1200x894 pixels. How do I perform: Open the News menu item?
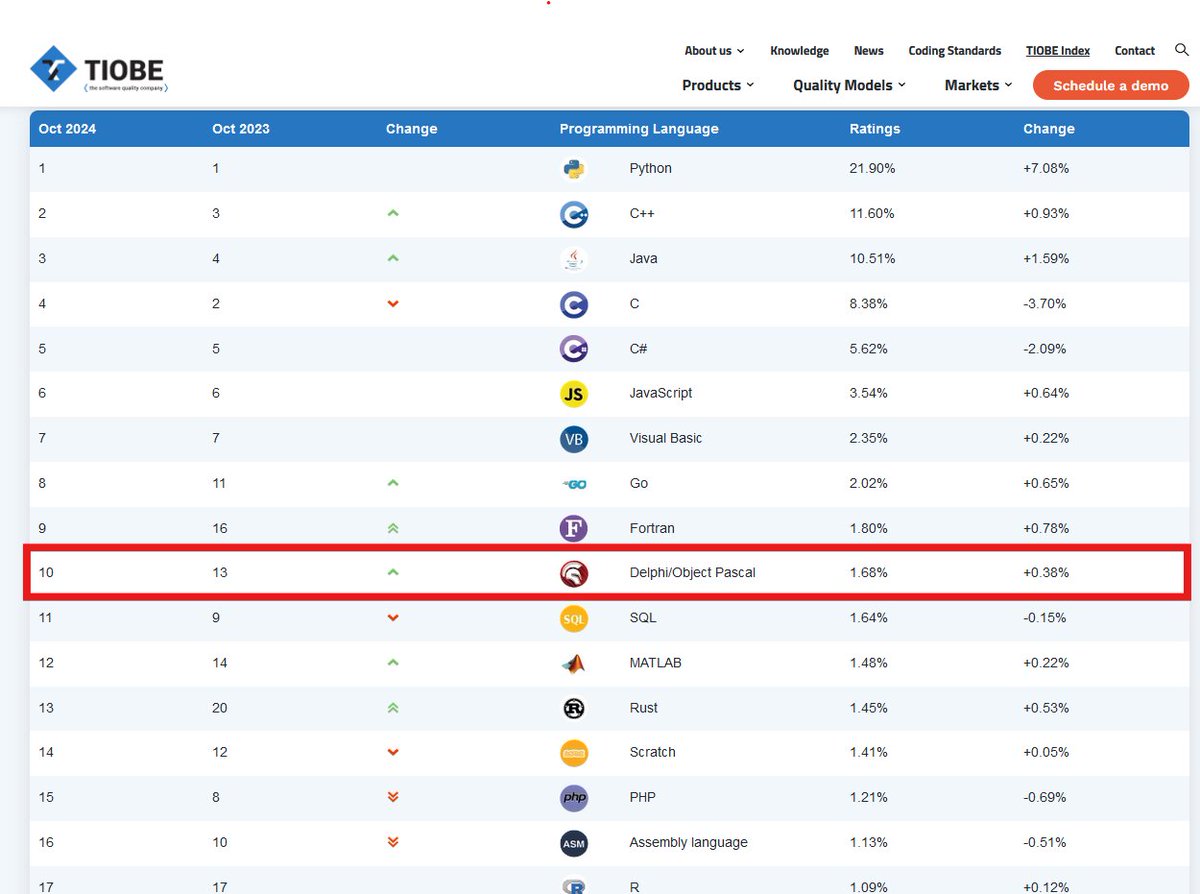868,50
